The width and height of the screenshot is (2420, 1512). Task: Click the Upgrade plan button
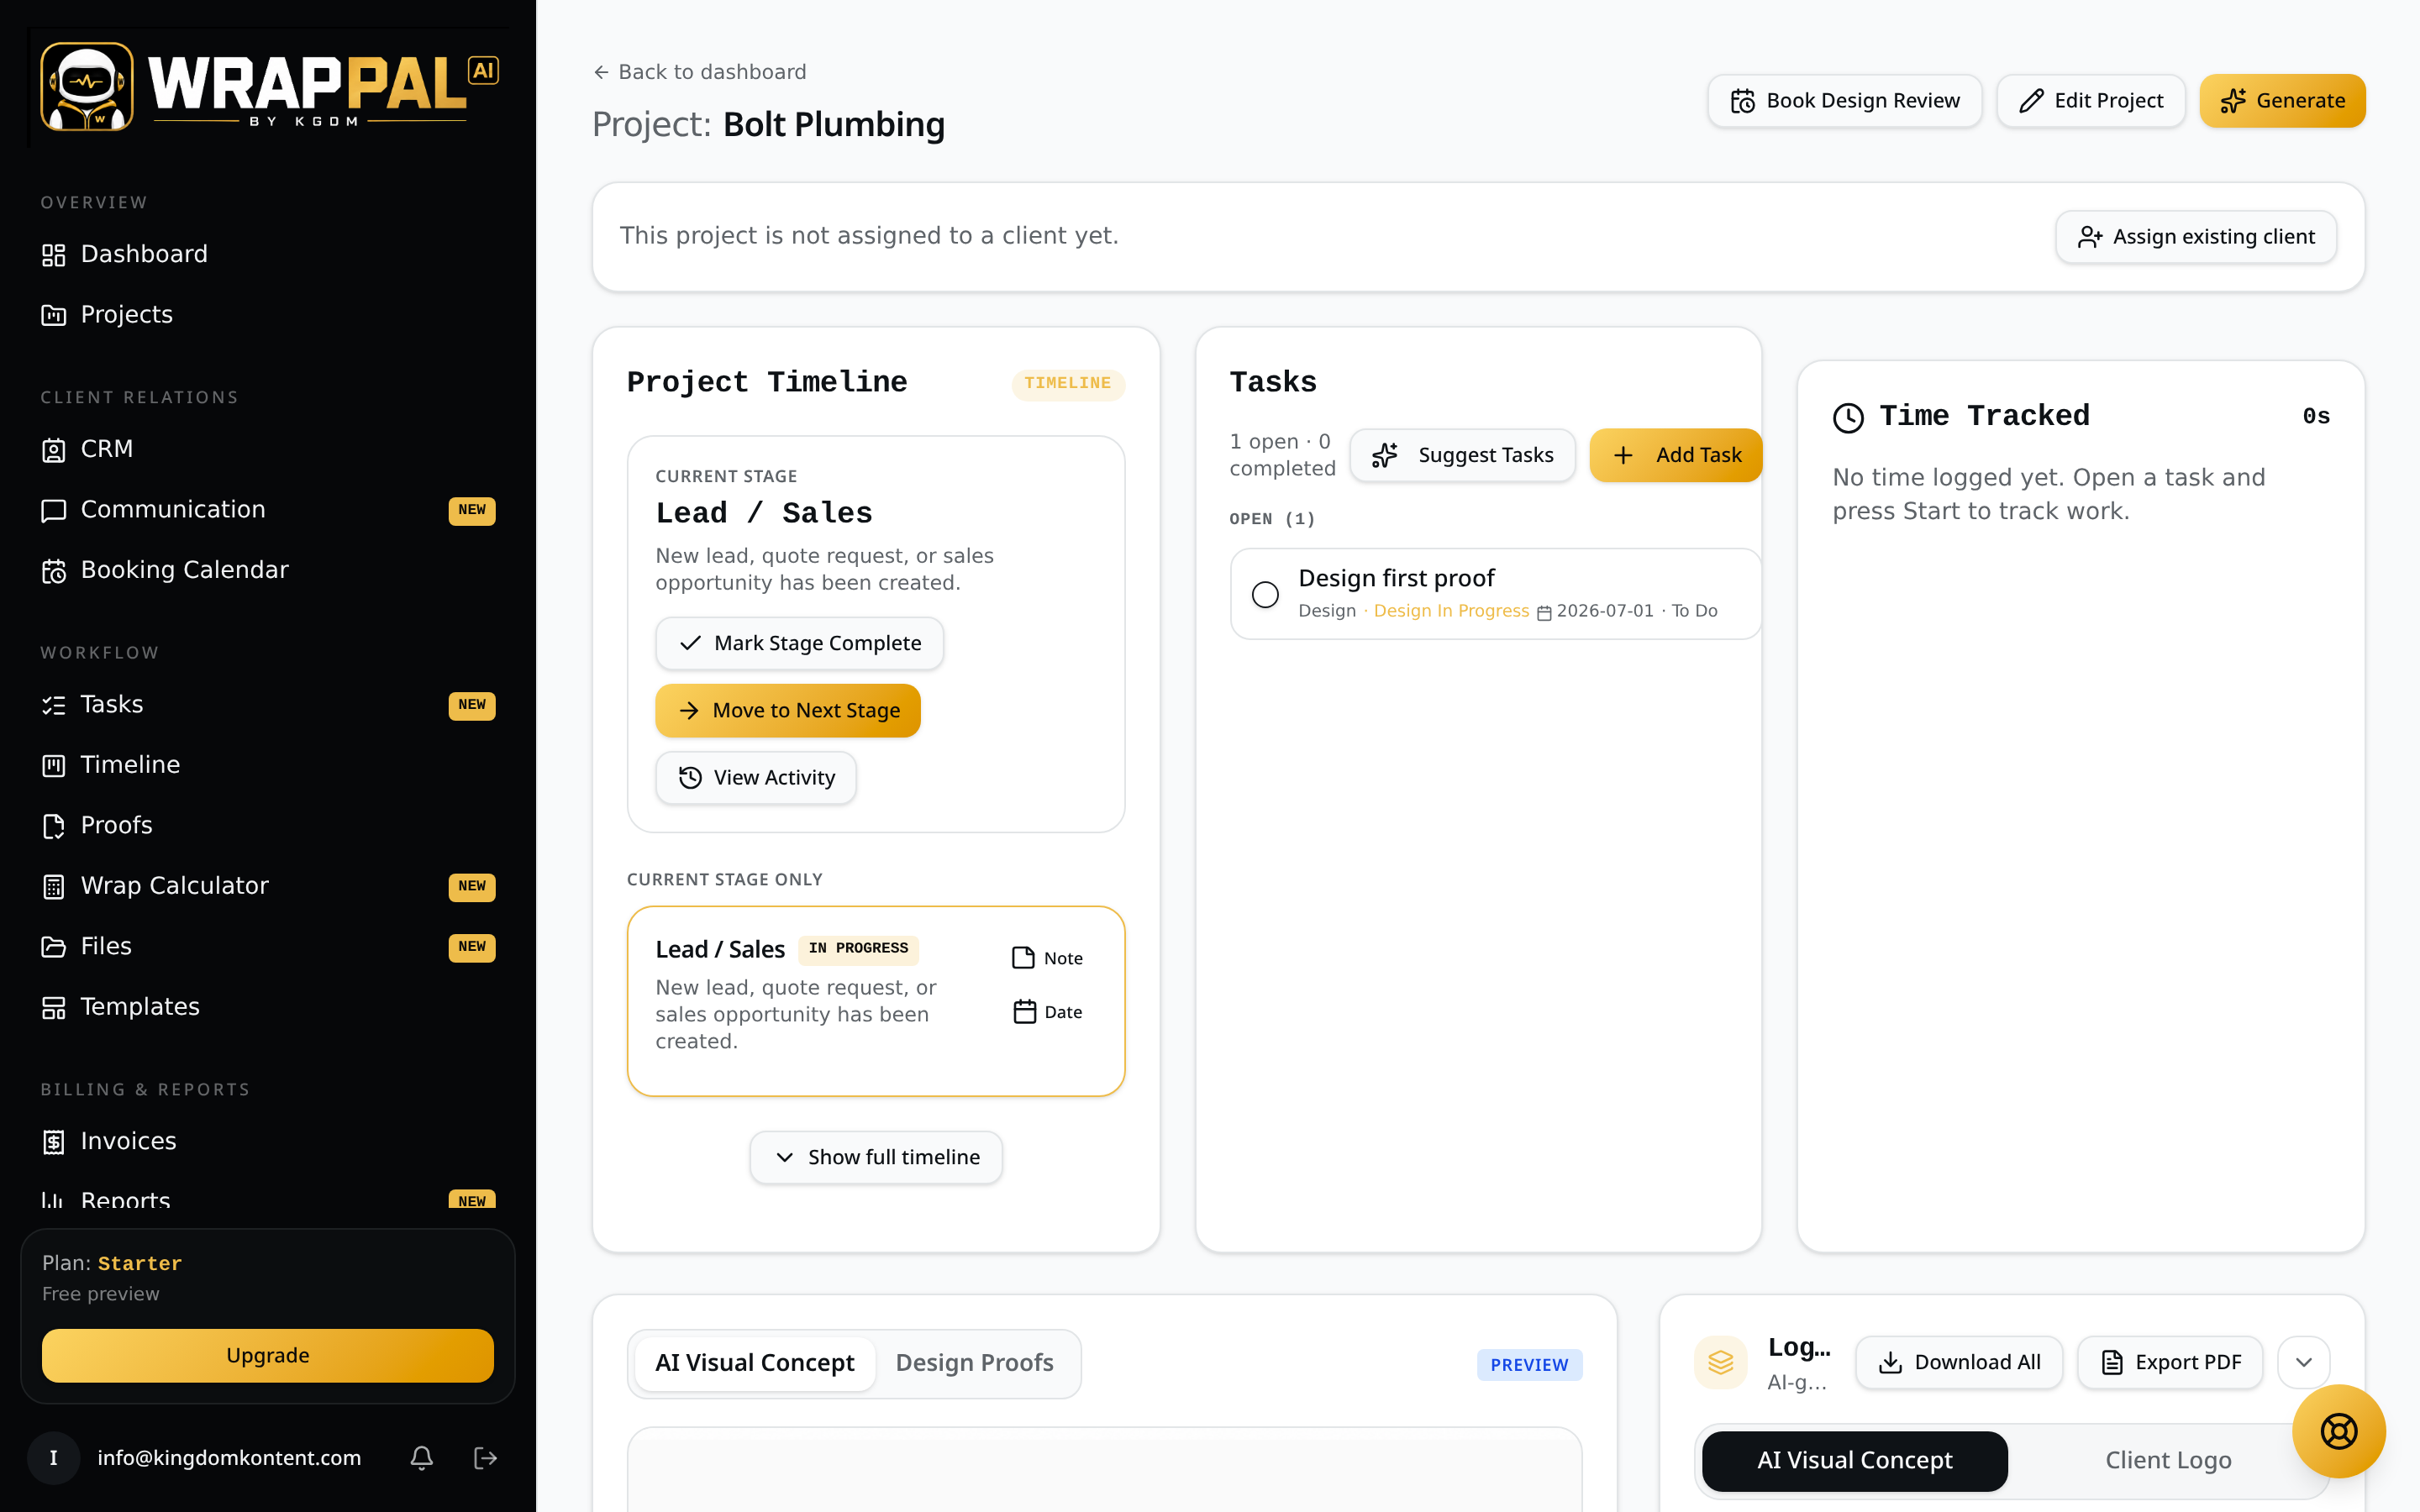(268, 1356)
